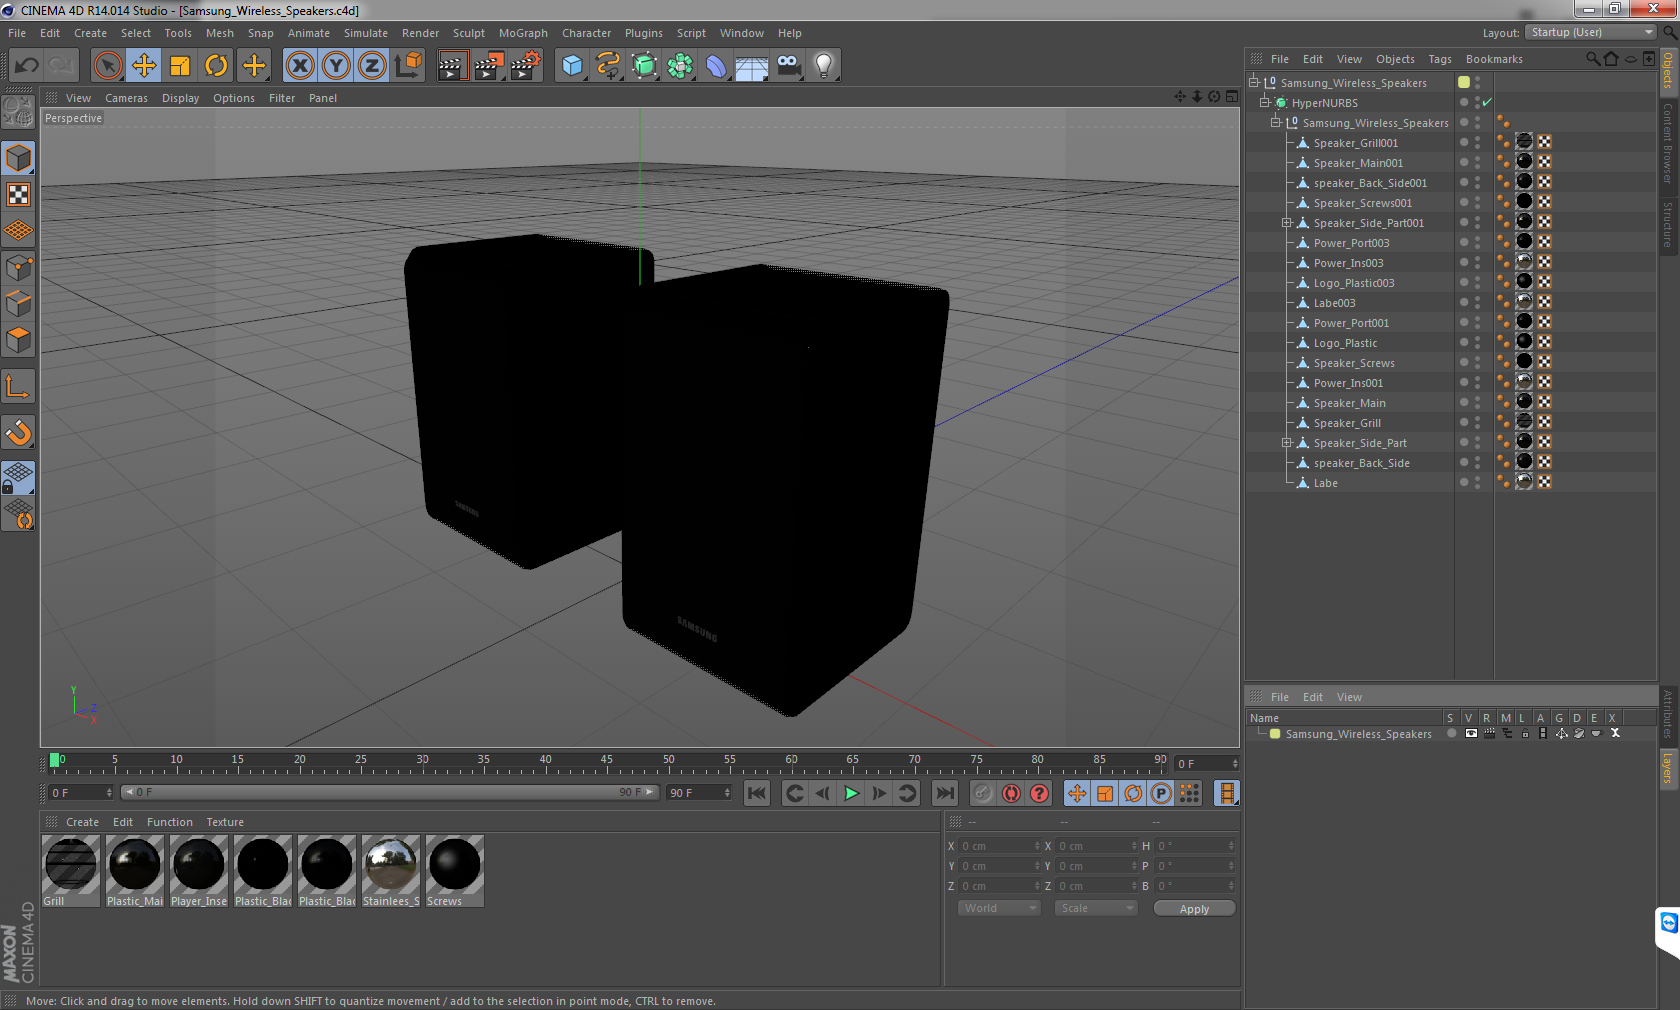Go to end of animation
Viewport: 1680px width, 1010px height.
944,793
